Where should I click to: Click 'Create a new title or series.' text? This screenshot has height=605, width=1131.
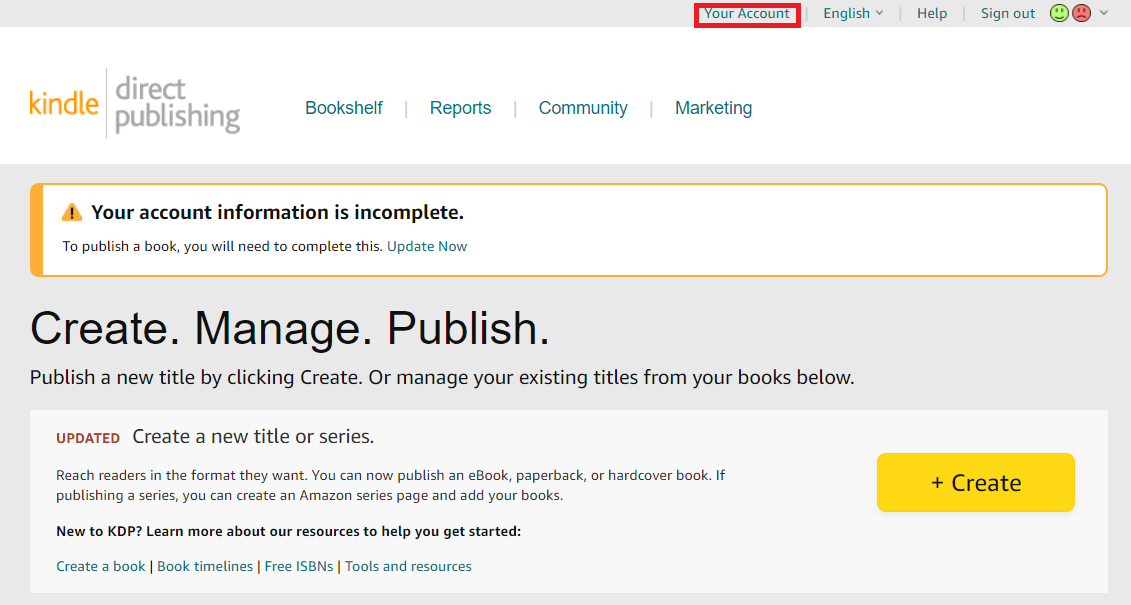click(253, 437)
